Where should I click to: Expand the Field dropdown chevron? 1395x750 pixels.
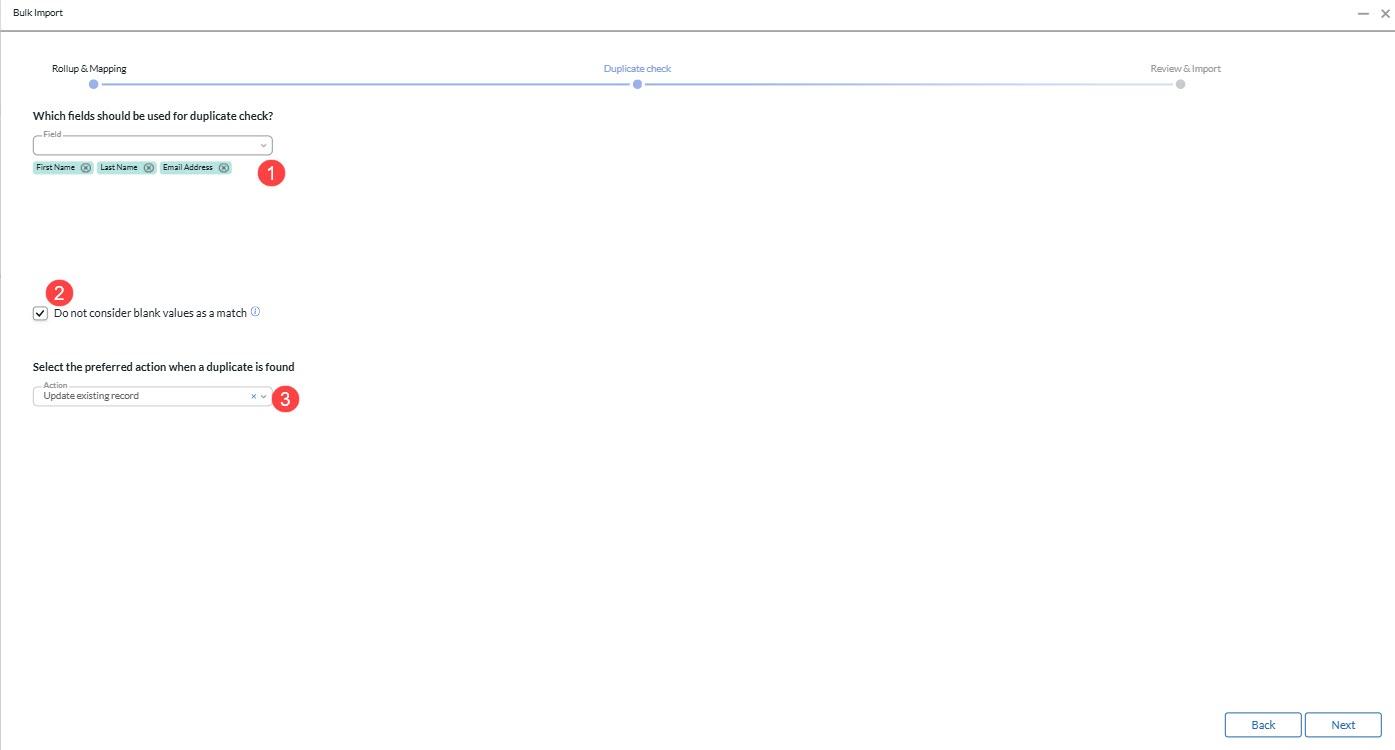coord(264,146)
